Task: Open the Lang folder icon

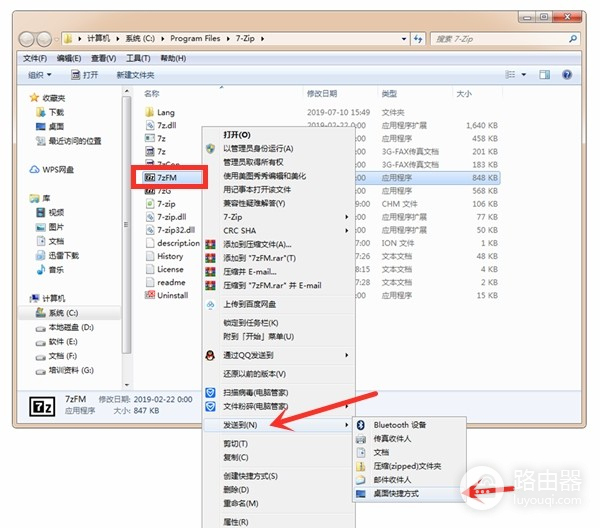Action: [150, 112]
